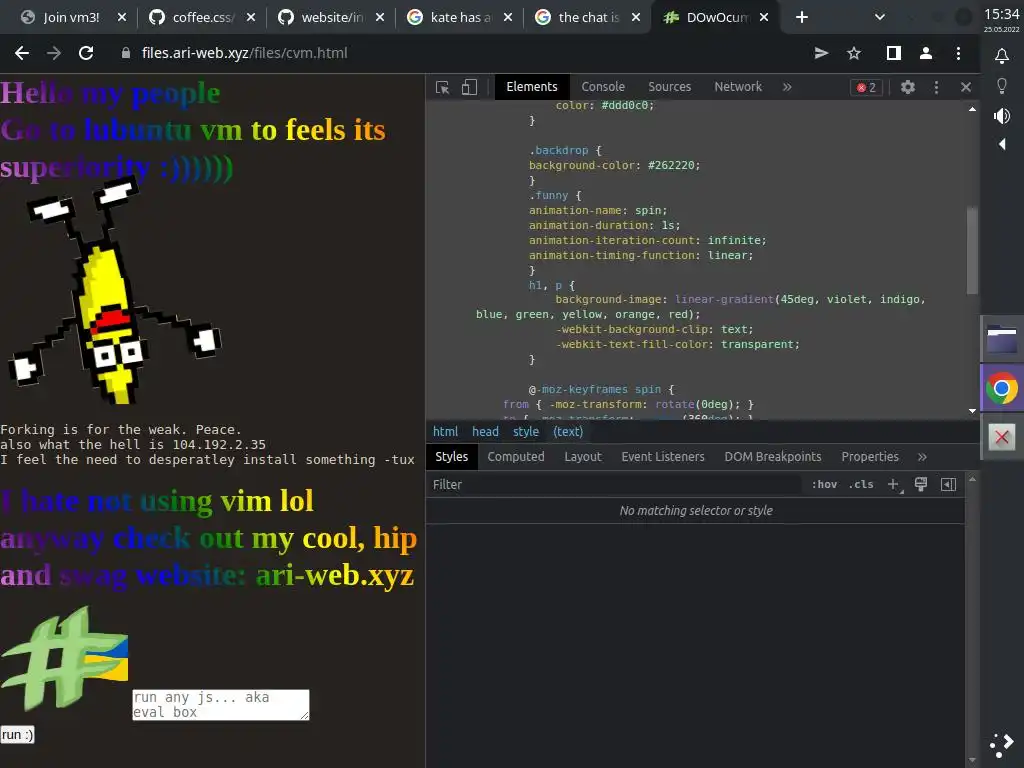The width and height of the screenshot is (1024, 768).
Task: Click the styles Filter field
Action: click(614, 485)
